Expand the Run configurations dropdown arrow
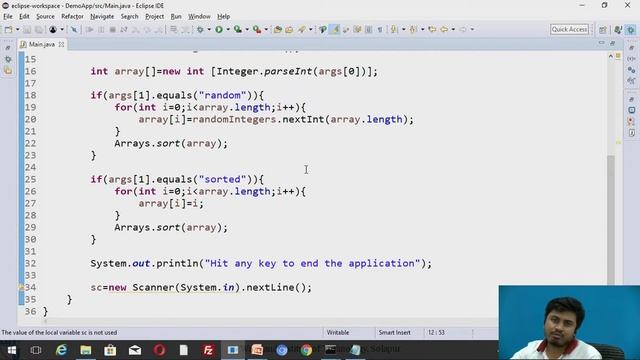This screenshot has width=640, height=360. (x=228, y=29)
